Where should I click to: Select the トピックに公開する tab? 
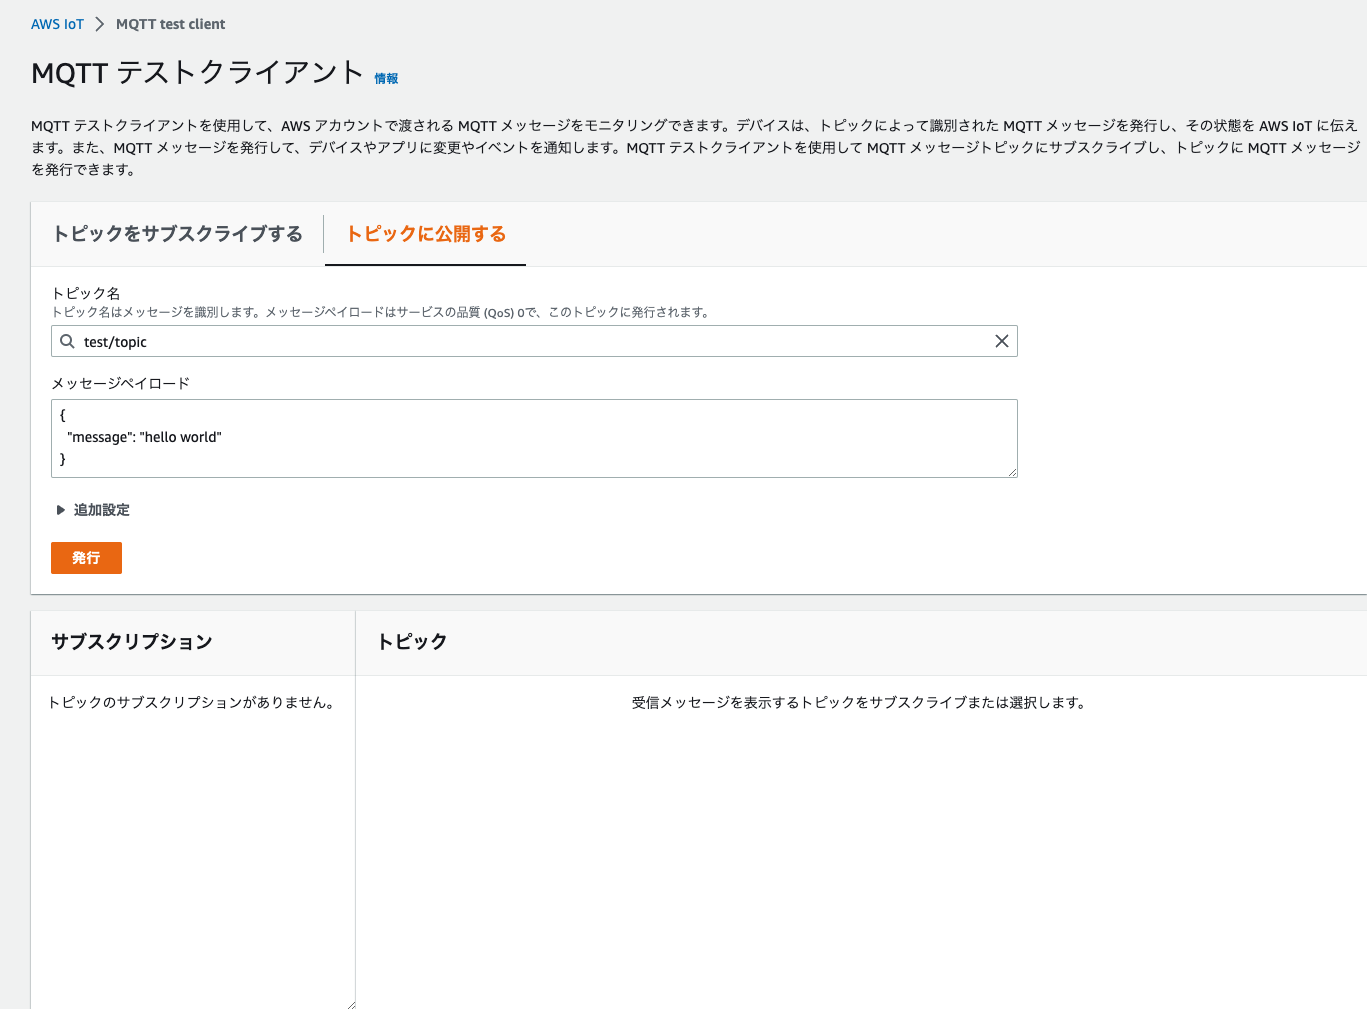tap(425, 234)
